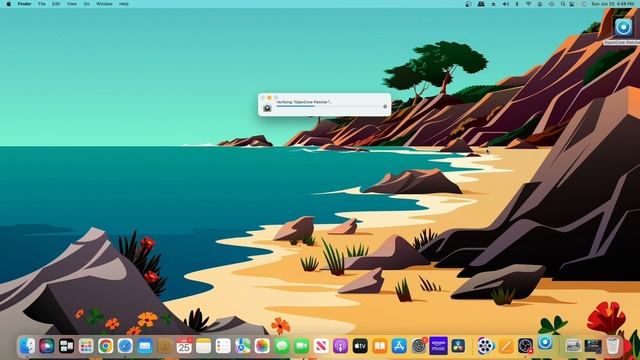Open the News app in the dock
Screen dimensions: 640x360
pyautogui.click(x=321, y=346)
